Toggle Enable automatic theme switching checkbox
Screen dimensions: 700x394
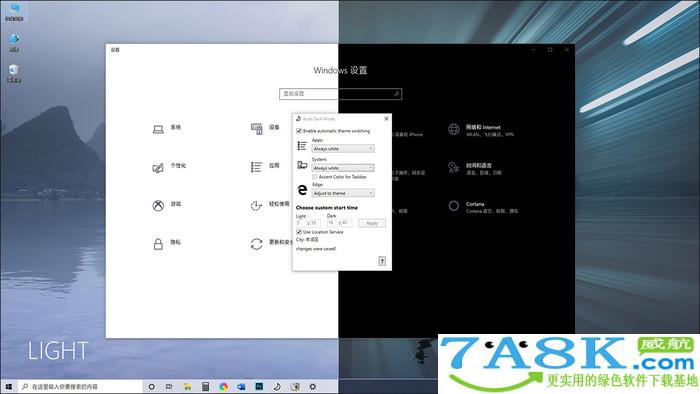[x=299, y=131]
